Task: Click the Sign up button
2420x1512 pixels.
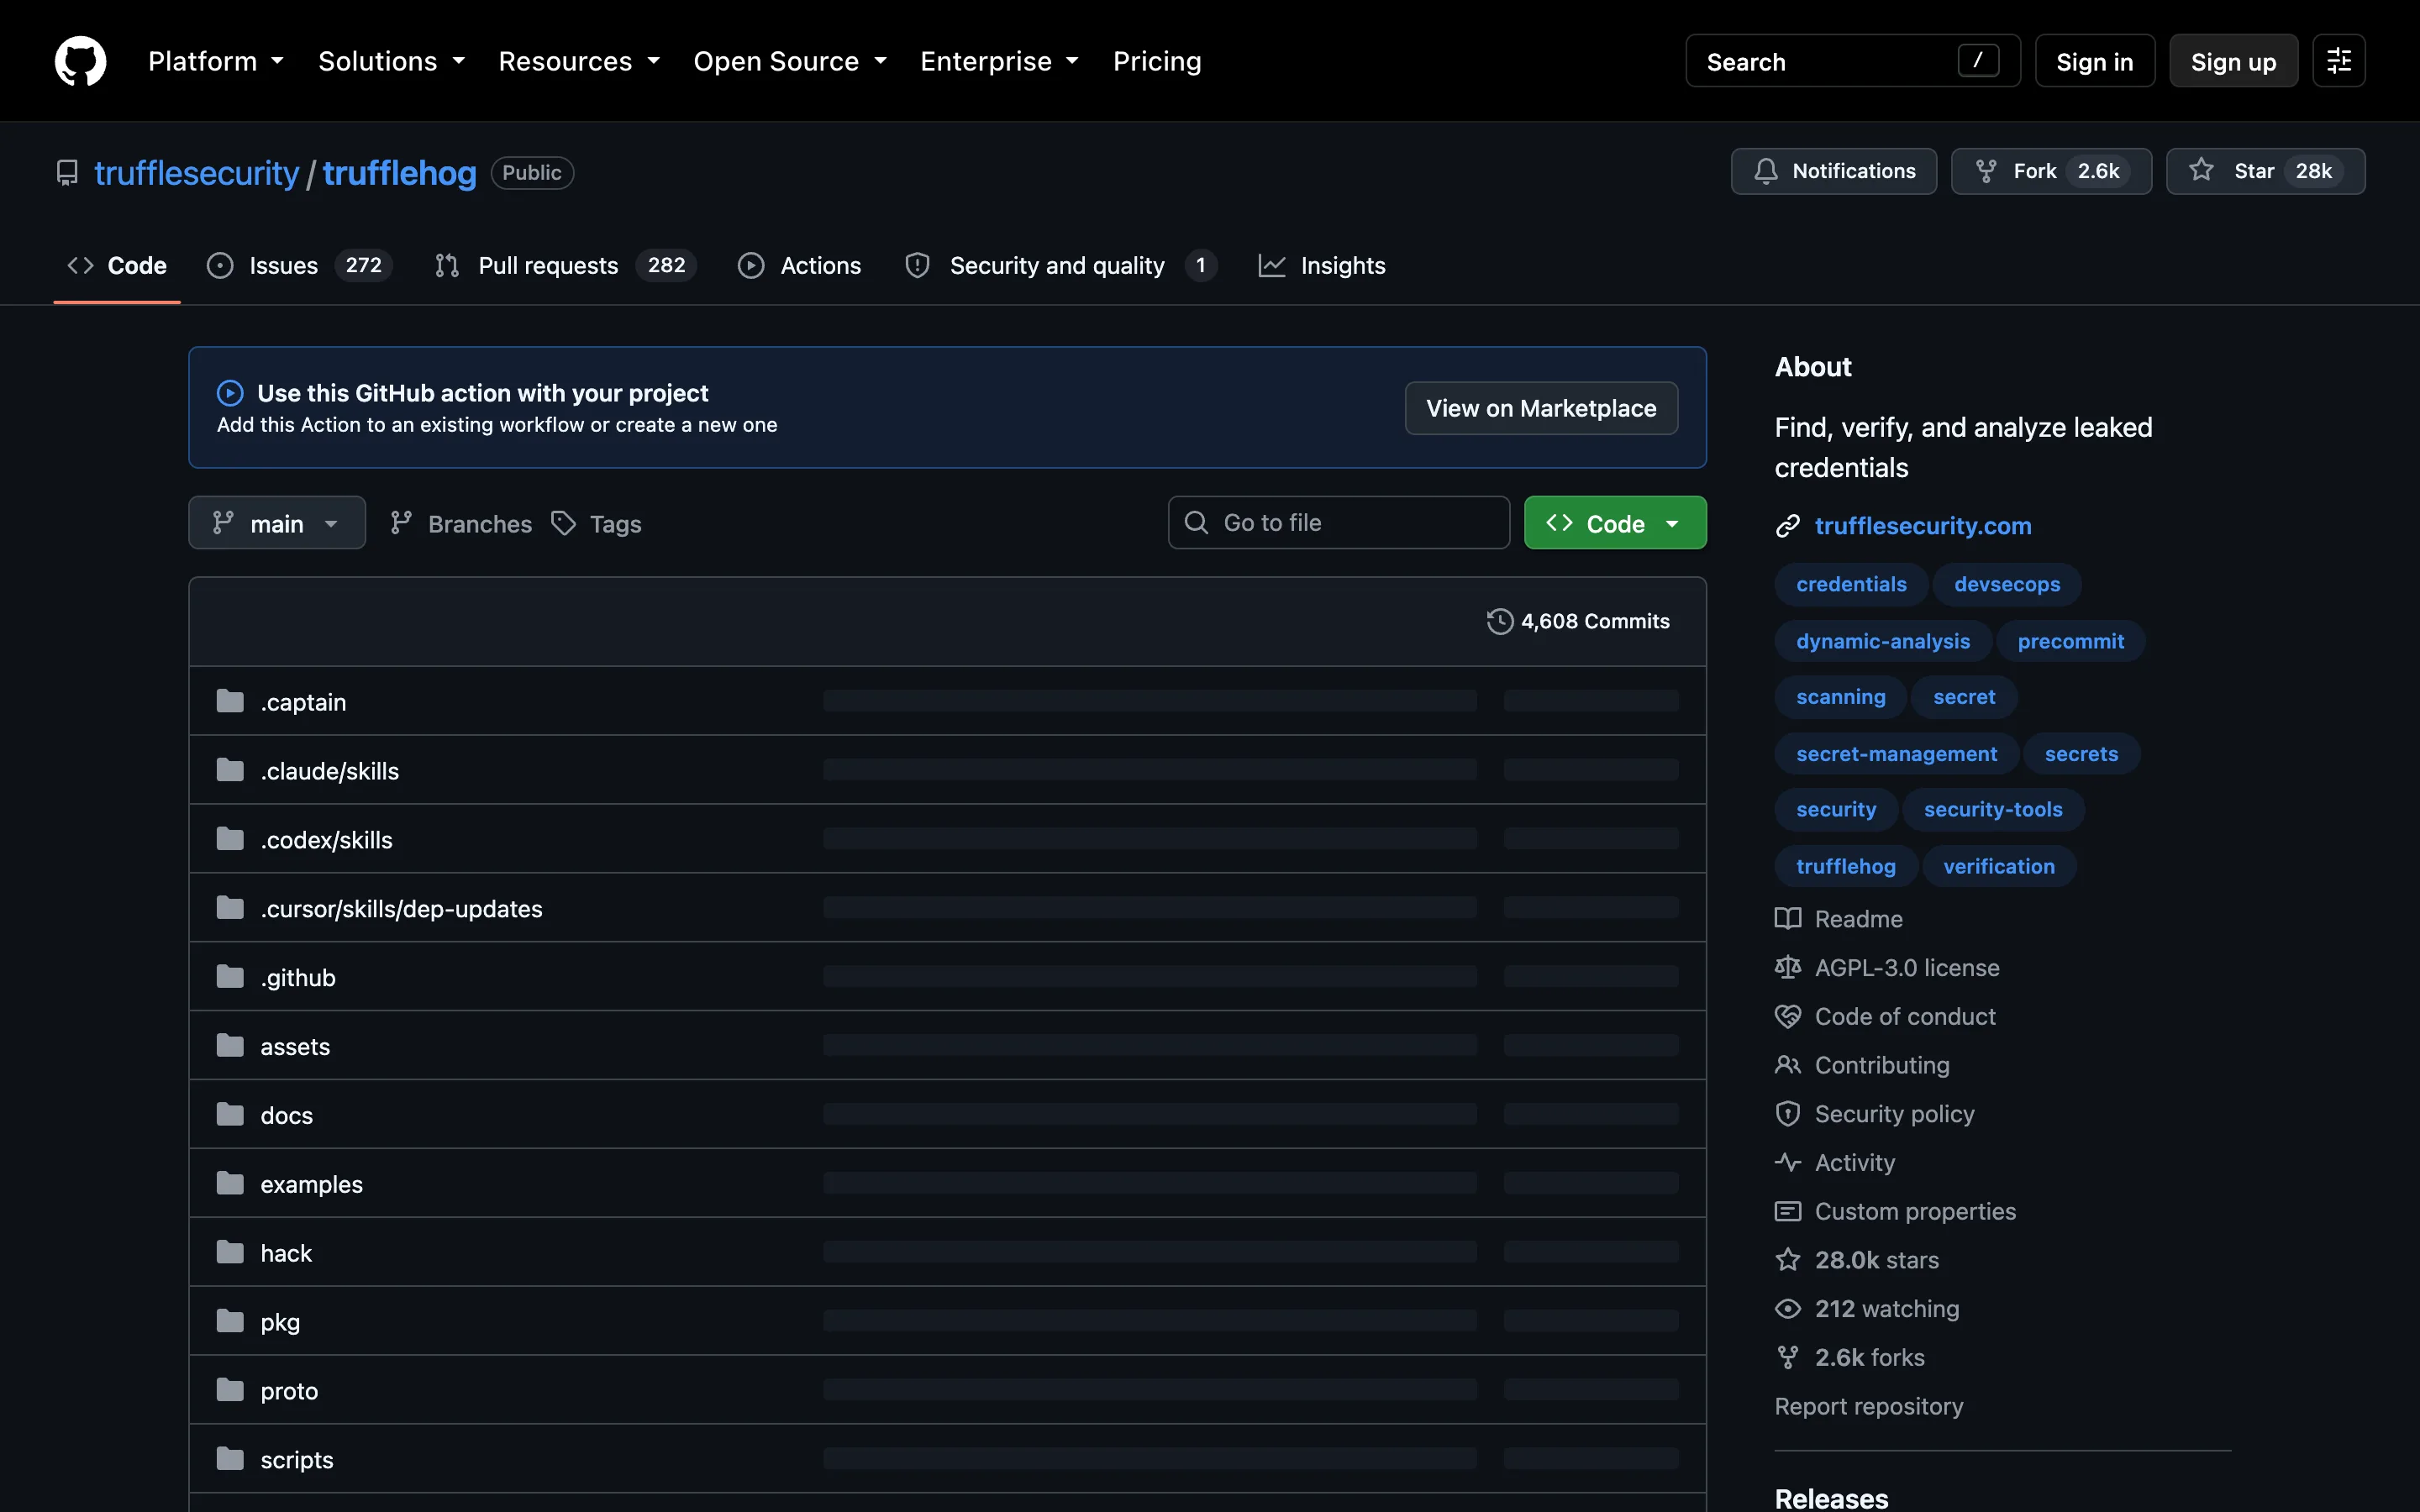Action: coord(2233,61)
